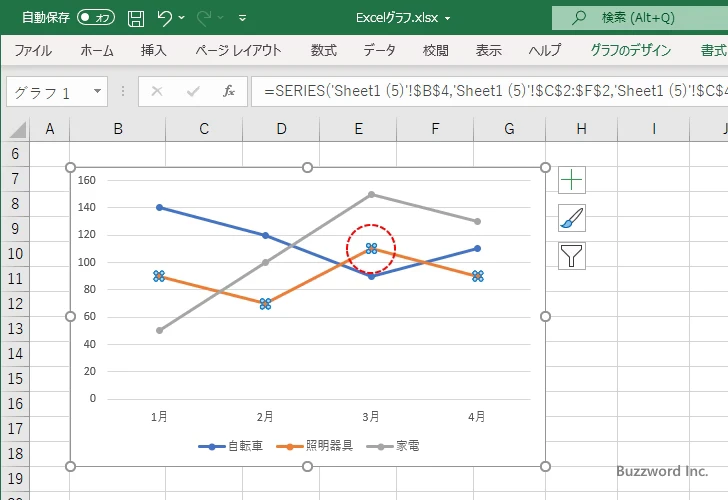
Task: Click the Select All corner triangle
Action: coord(16,129)
